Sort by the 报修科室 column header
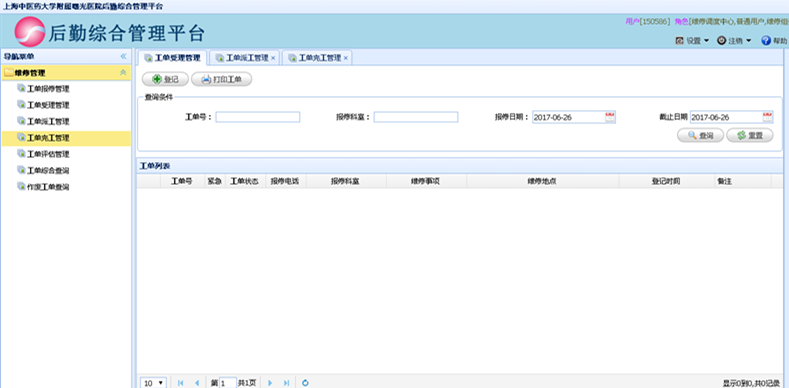Screen dimensions: 789x388 coord(346,181)
